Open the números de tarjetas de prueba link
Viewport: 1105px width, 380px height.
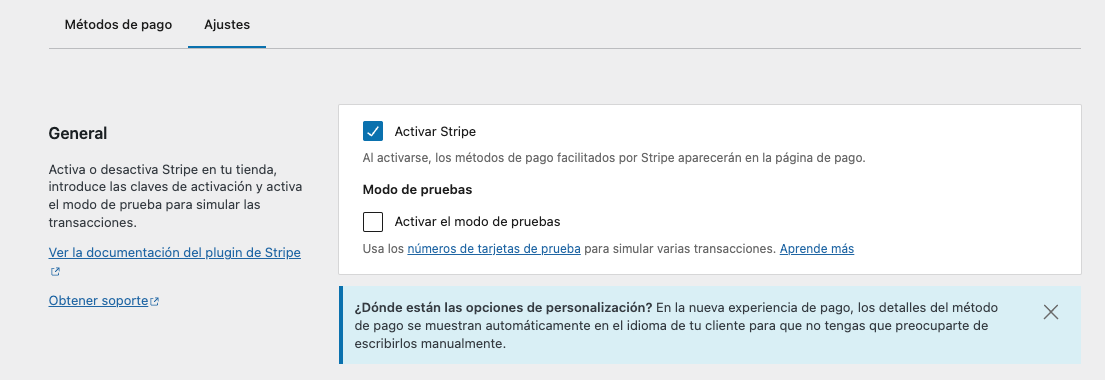(x=494, y=249)
